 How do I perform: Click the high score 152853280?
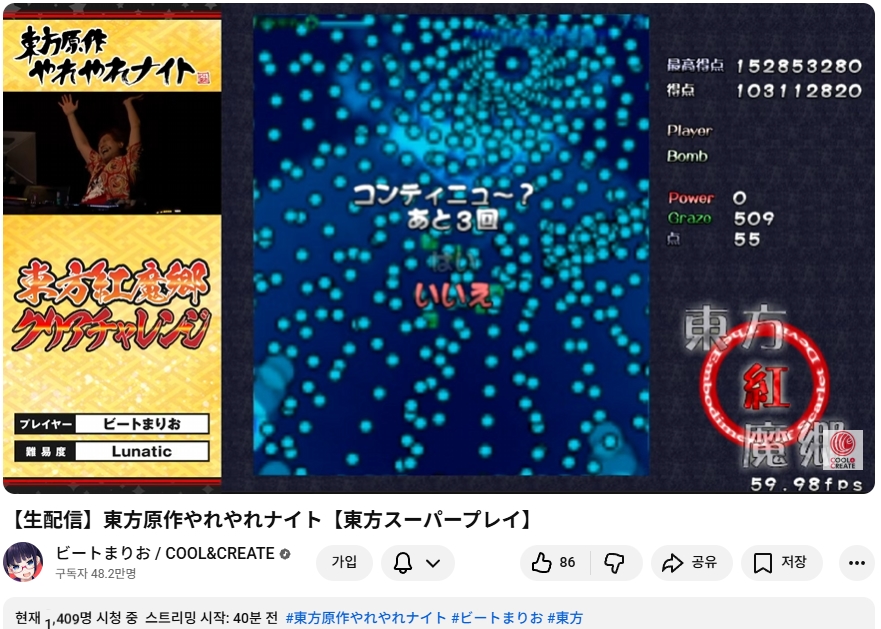(799, 66)
